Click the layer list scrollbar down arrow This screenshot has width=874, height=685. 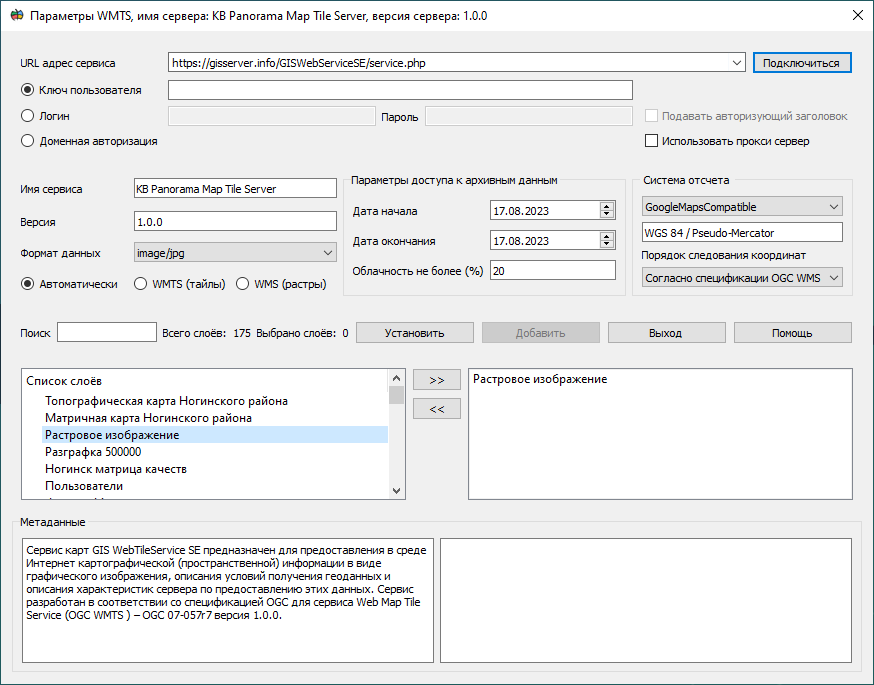point(396,490)
